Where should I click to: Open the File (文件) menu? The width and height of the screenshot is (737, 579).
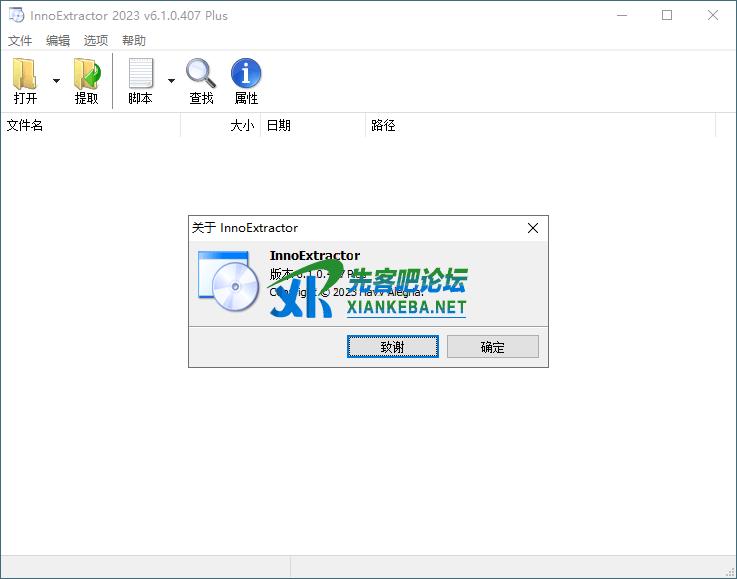pos(20,41)
